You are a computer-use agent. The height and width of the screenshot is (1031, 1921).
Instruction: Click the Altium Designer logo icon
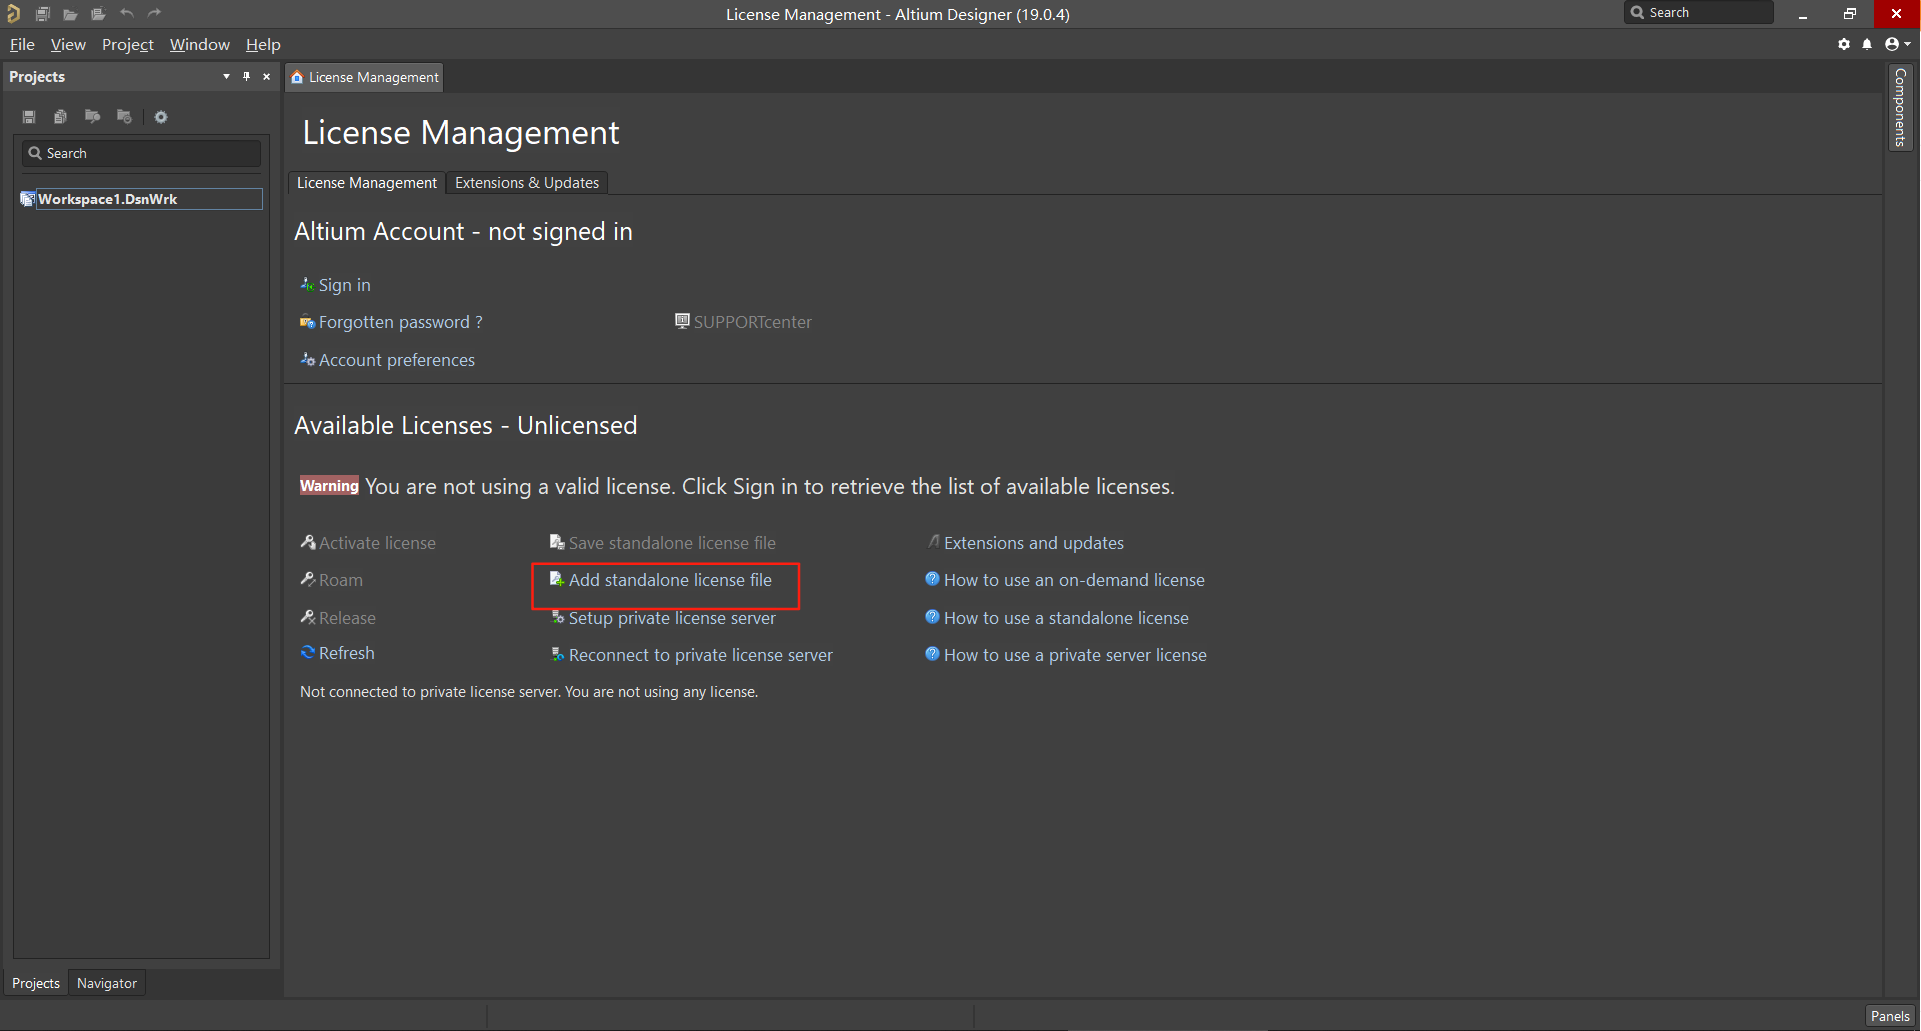(x=13, y=13)
